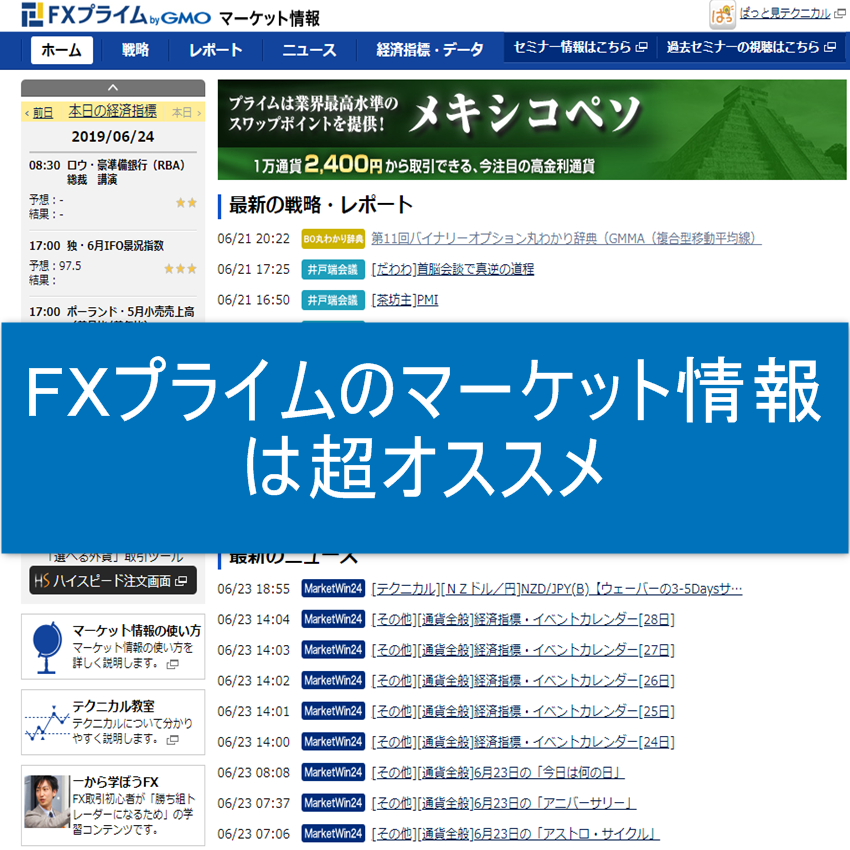Click the chart icon for テクニカル教室
This screenshot has width=850, height=850.
47,723
